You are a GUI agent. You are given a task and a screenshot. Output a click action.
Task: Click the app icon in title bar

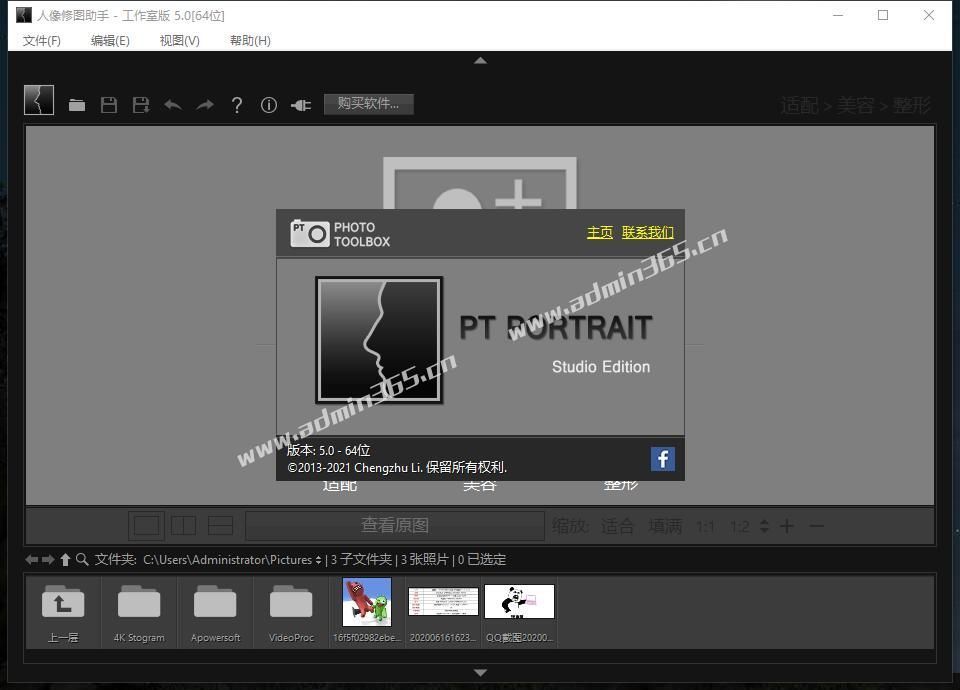tap(24, 15)
